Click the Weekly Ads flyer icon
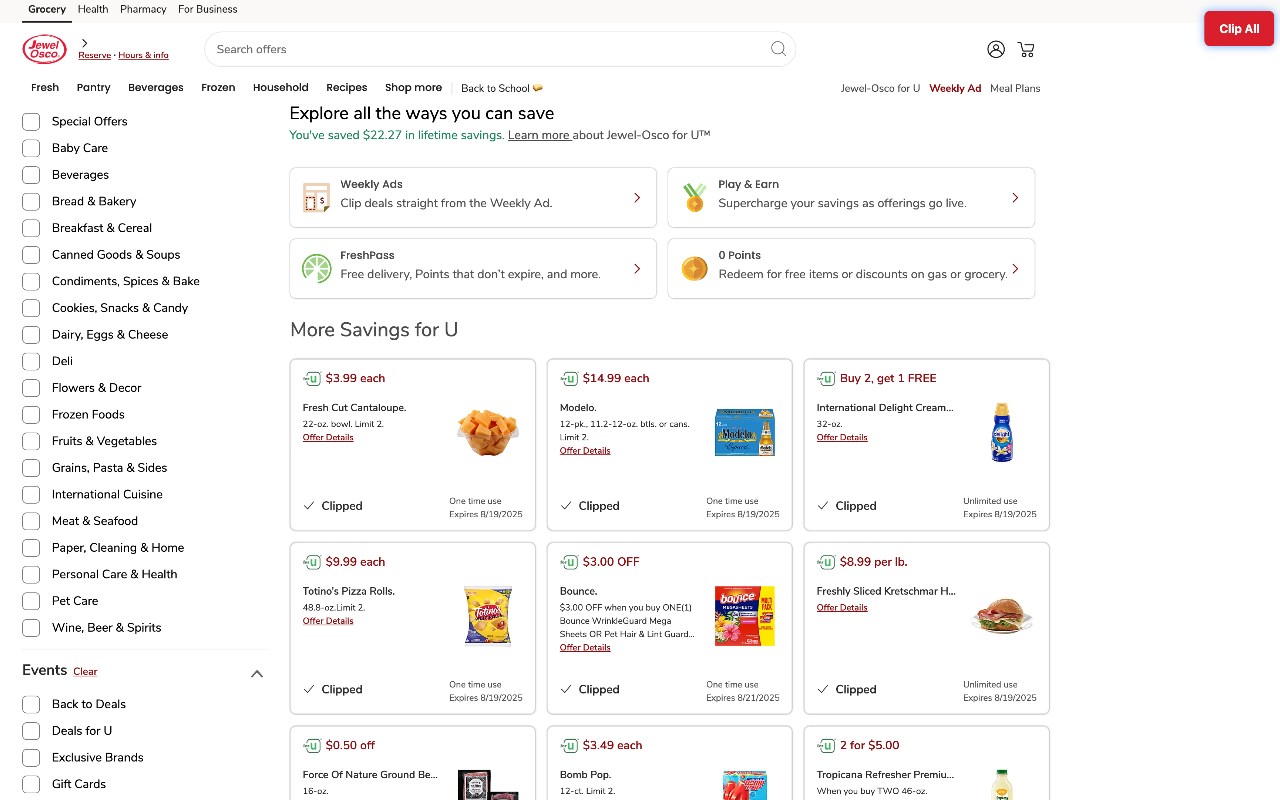 pos(316,197)
